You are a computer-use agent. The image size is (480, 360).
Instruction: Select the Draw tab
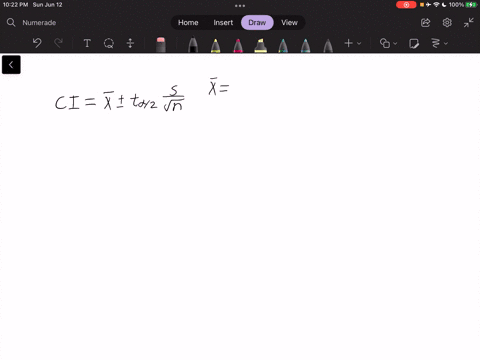[257, 23]
